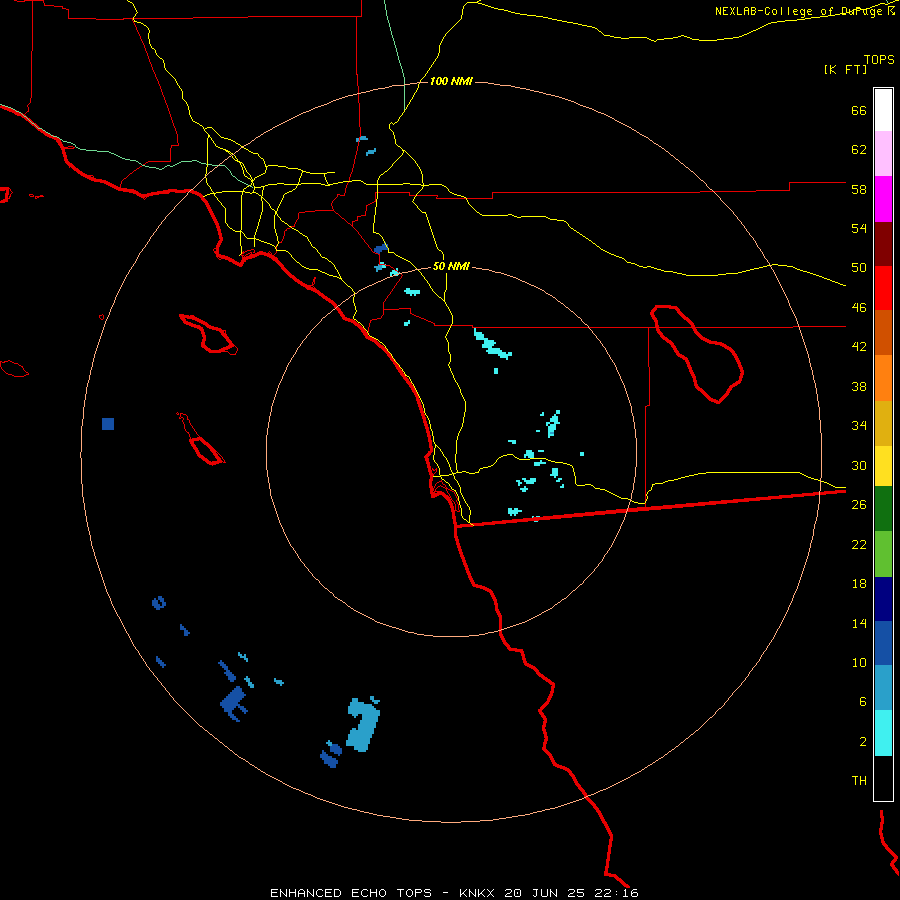Click the cyan 10 legend swatch
This screenshot has height=900, width=900.
click(883, 733)
